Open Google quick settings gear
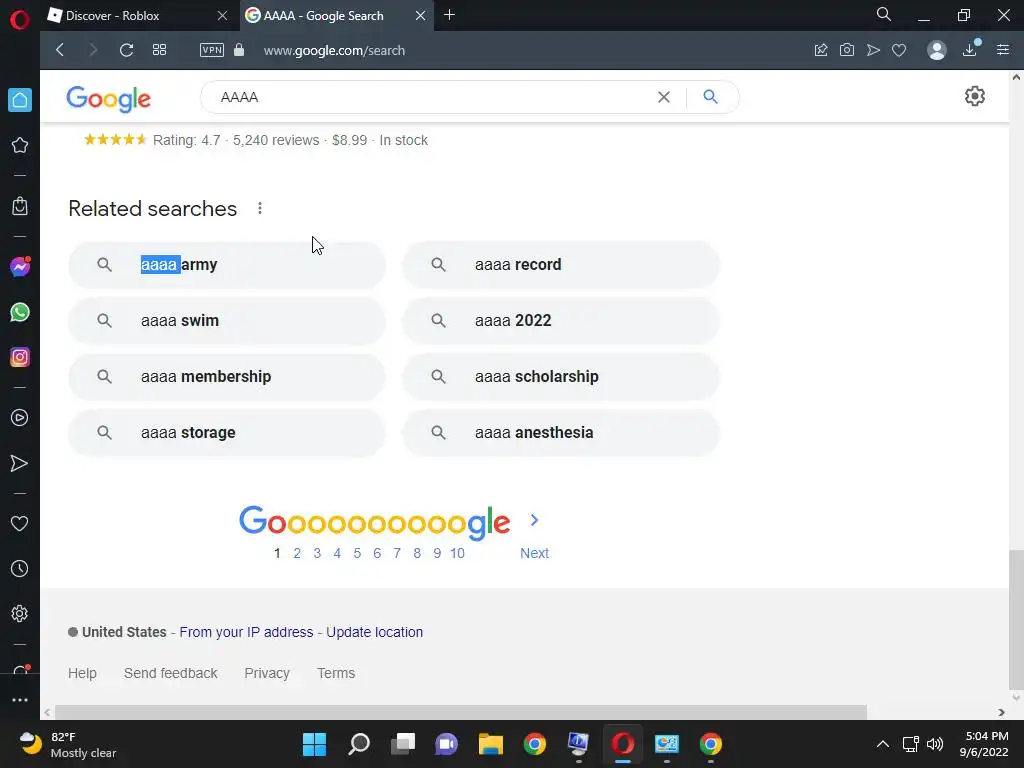The image size is (1024, 768). [x=974, y=97]
